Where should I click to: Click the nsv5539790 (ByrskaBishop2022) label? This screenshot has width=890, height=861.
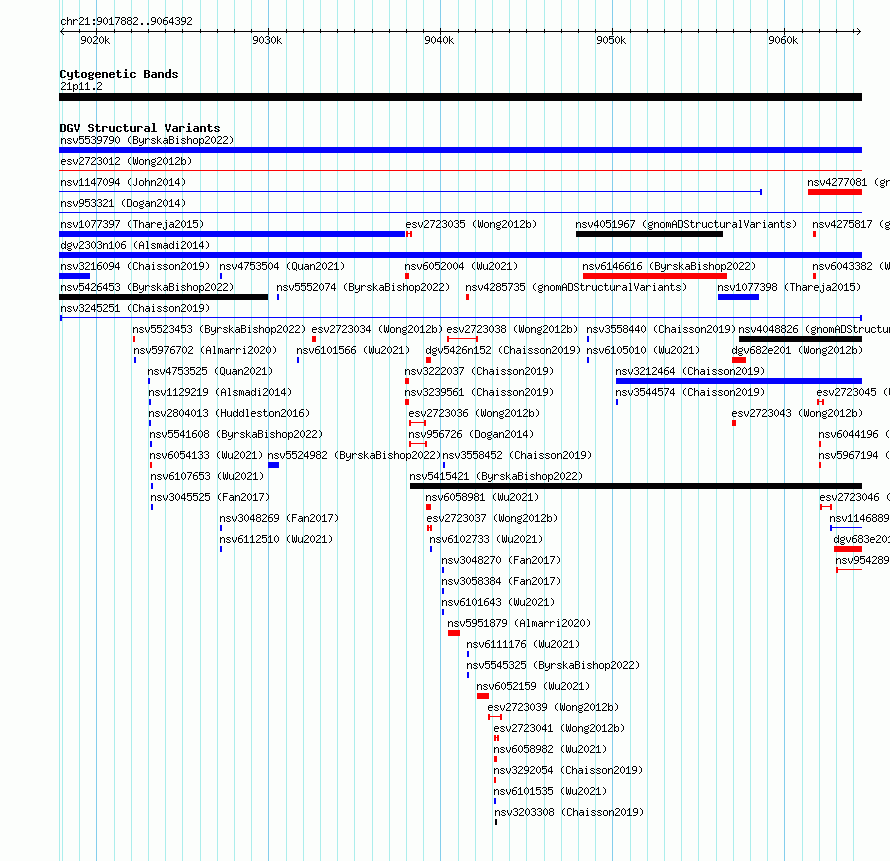pos(147,140)
